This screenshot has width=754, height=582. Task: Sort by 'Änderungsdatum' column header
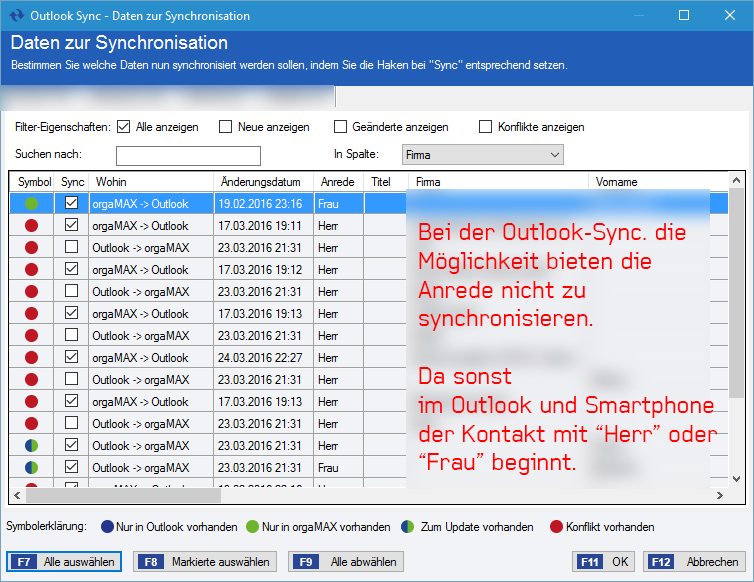[264, 182]
